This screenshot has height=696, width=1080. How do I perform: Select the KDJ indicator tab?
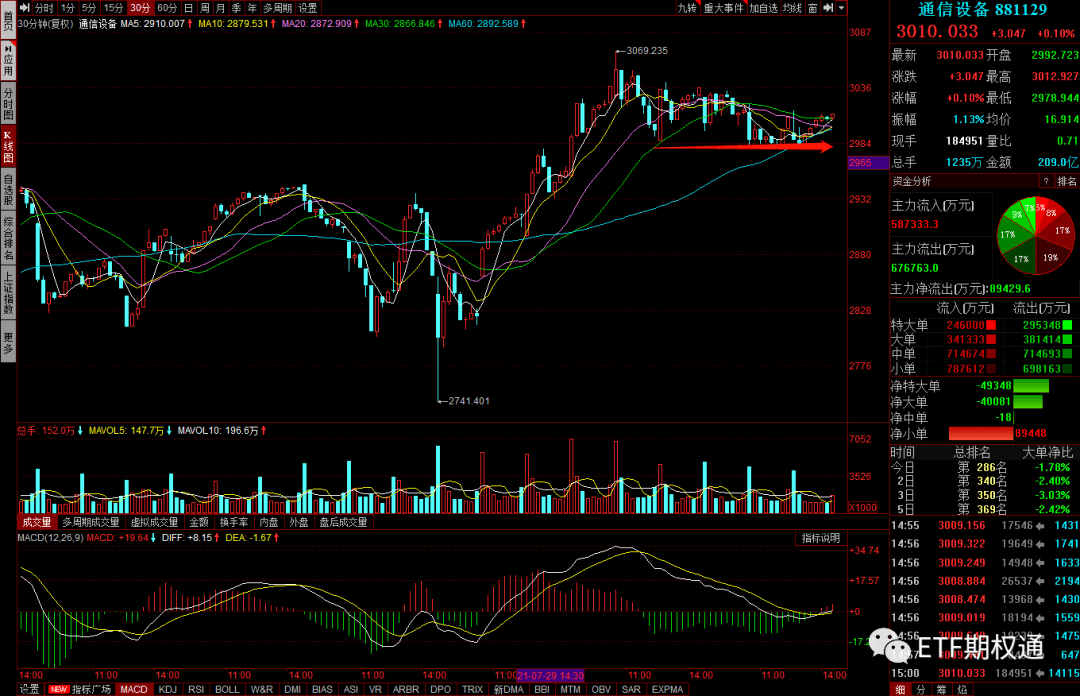point(168,689)
